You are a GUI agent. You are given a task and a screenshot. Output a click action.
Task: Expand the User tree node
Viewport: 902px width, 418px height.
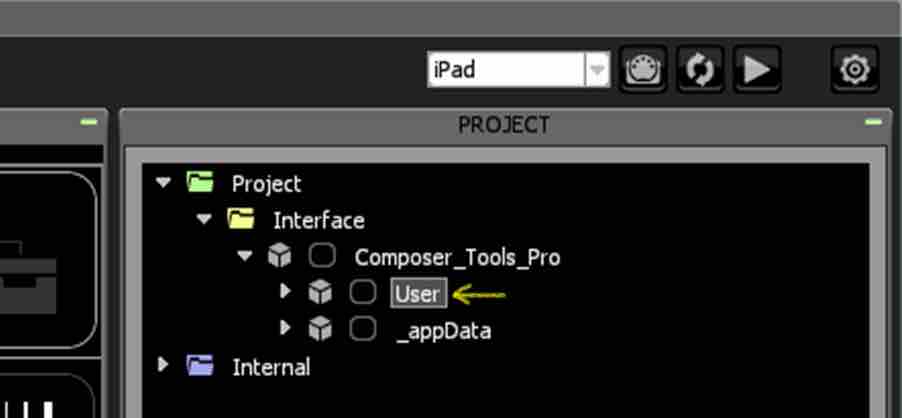[285, 292]
